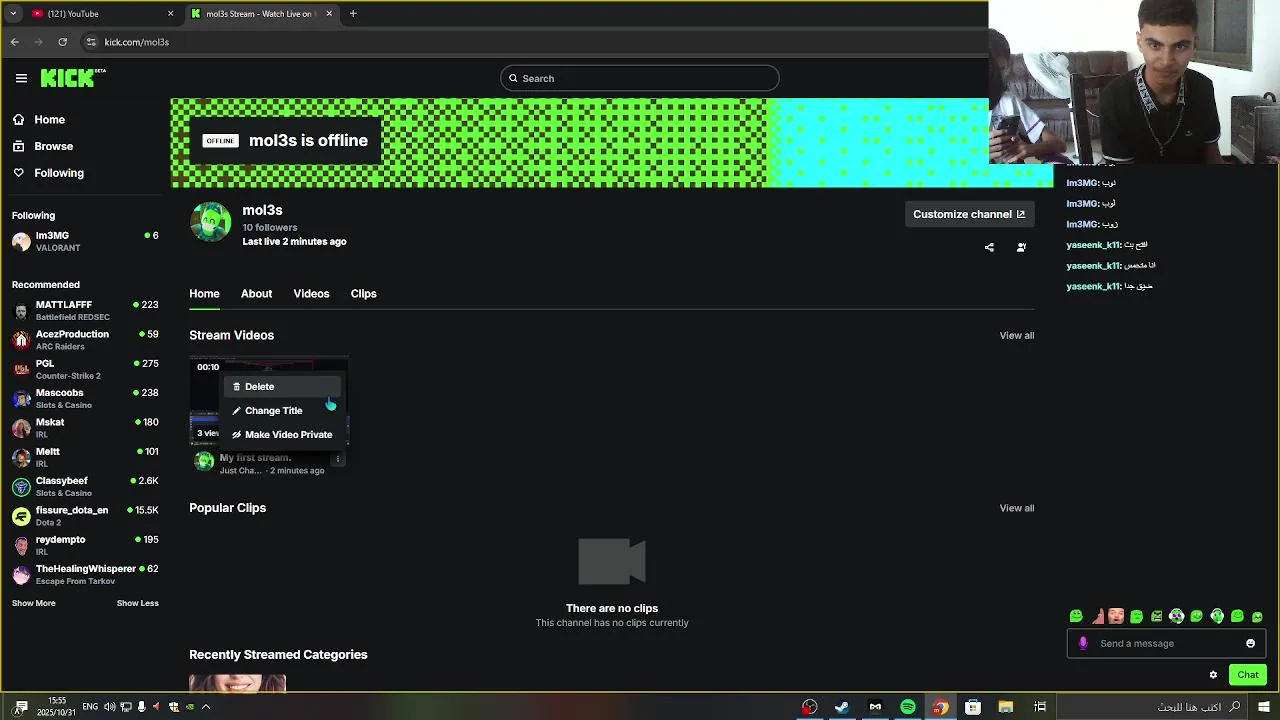
Task: Open TheHealingWhisperer recommended channel
Action: [x=85, y=574]
